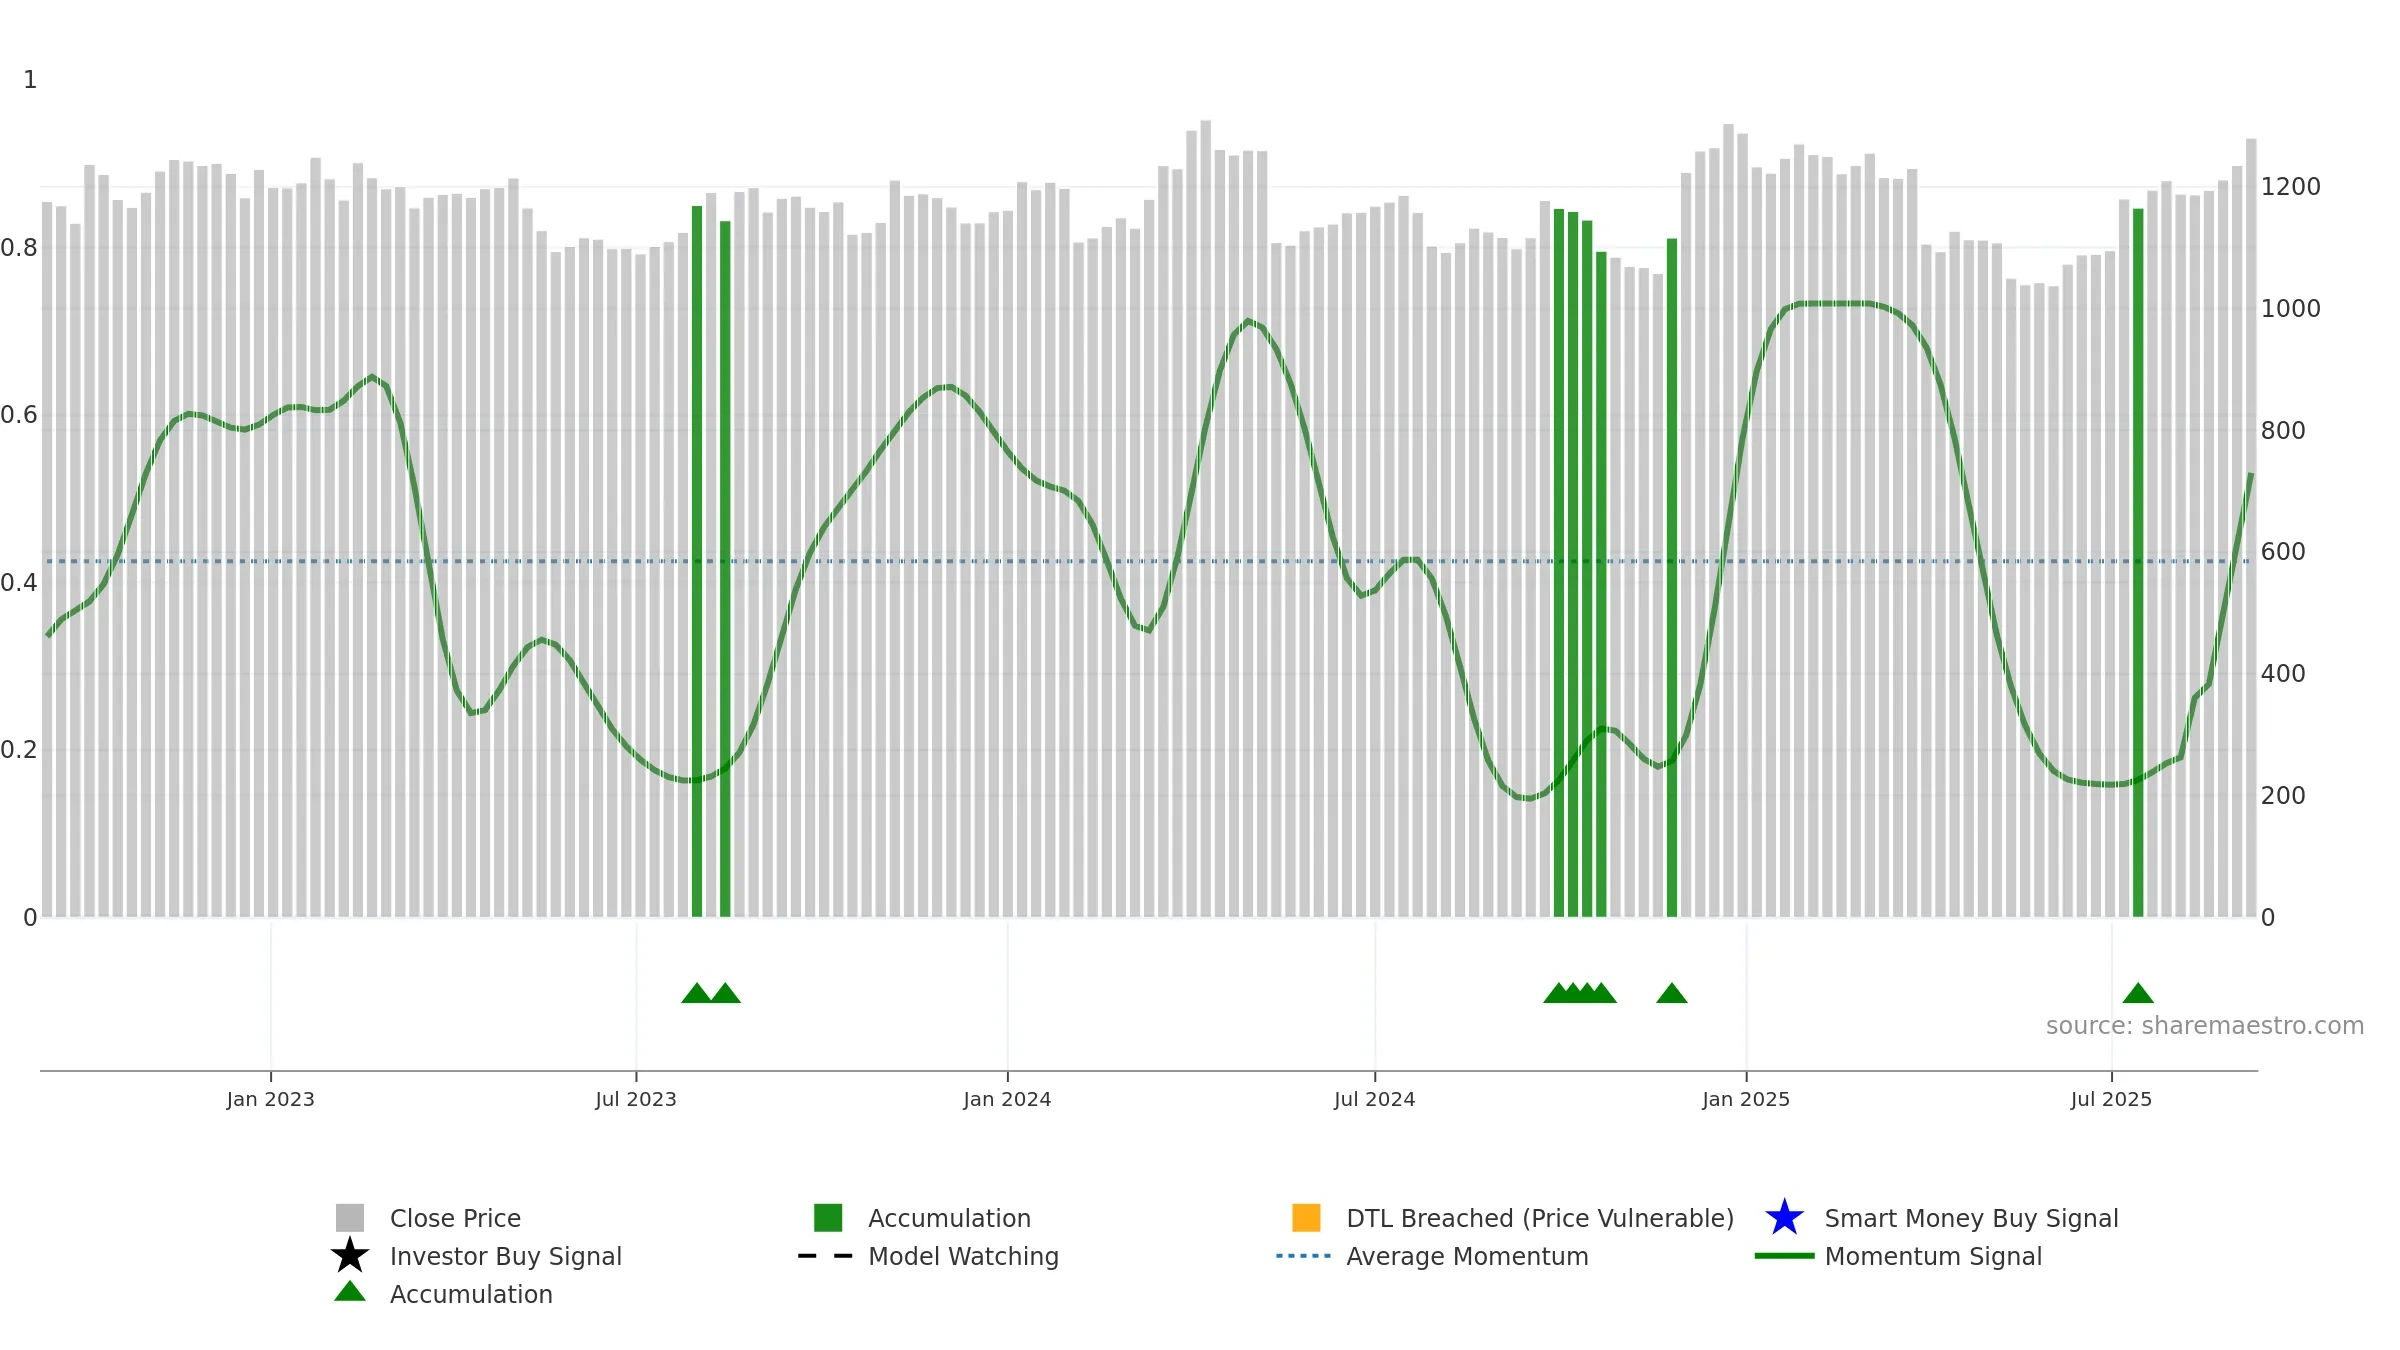The width and height of the screenshot is (2400, 1350).
Task: Click the orange DTL Breached legend swatch
Action: pos(1306,1217)
